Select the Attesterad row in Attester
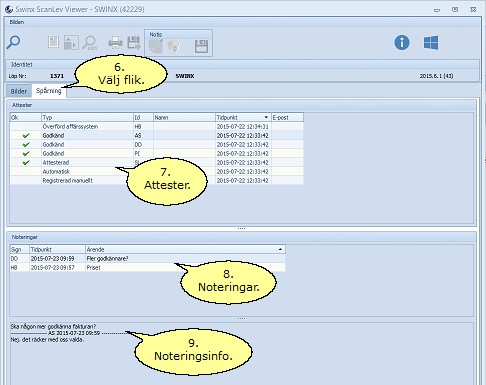Image resolution: width=486 pixels, height=385 pixels. [x=157, y=163]
